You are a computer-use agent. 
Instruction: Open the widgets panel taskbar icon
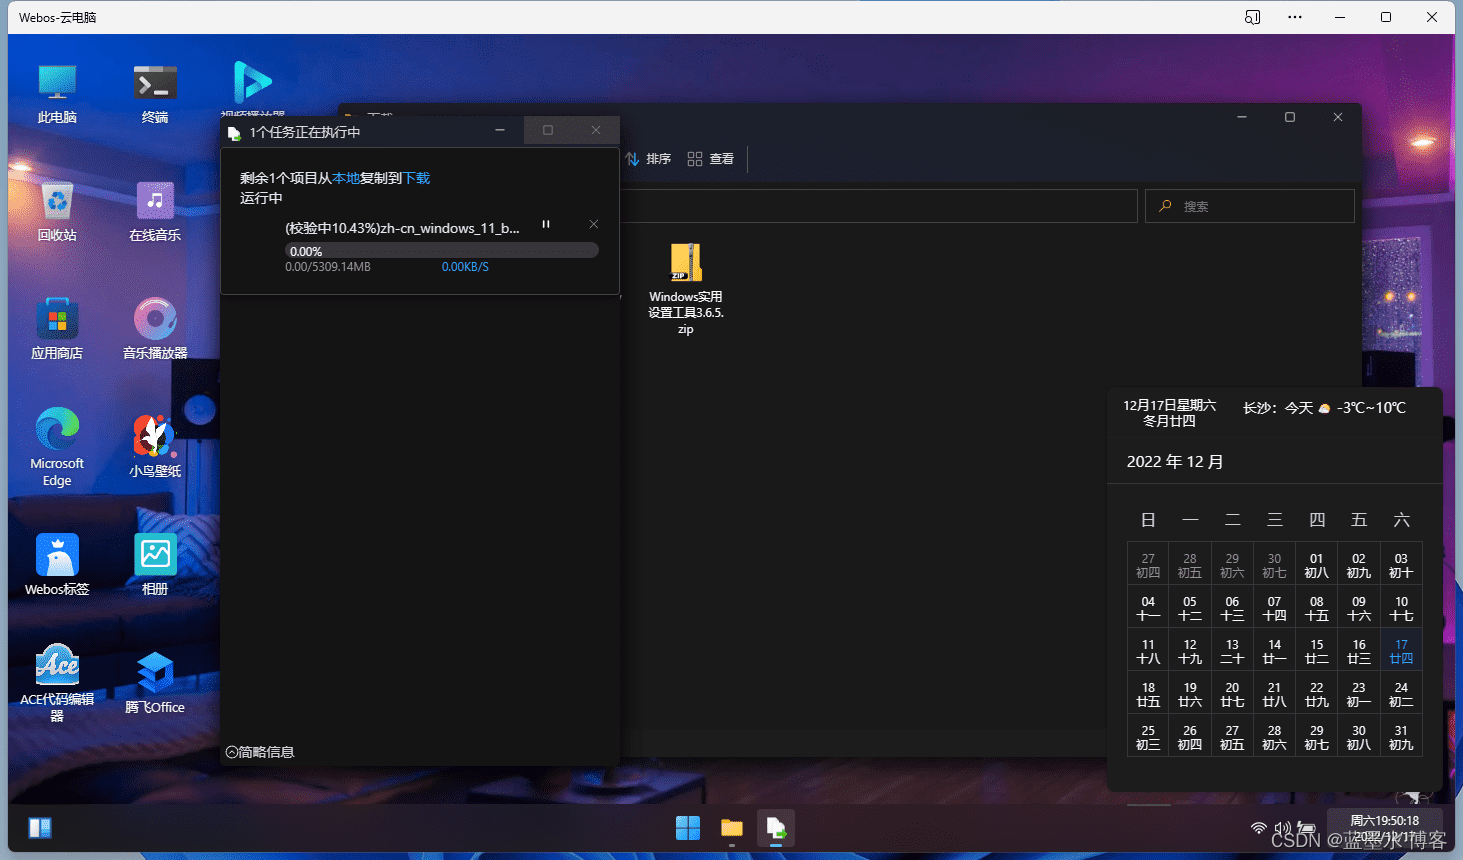point(40,828)
